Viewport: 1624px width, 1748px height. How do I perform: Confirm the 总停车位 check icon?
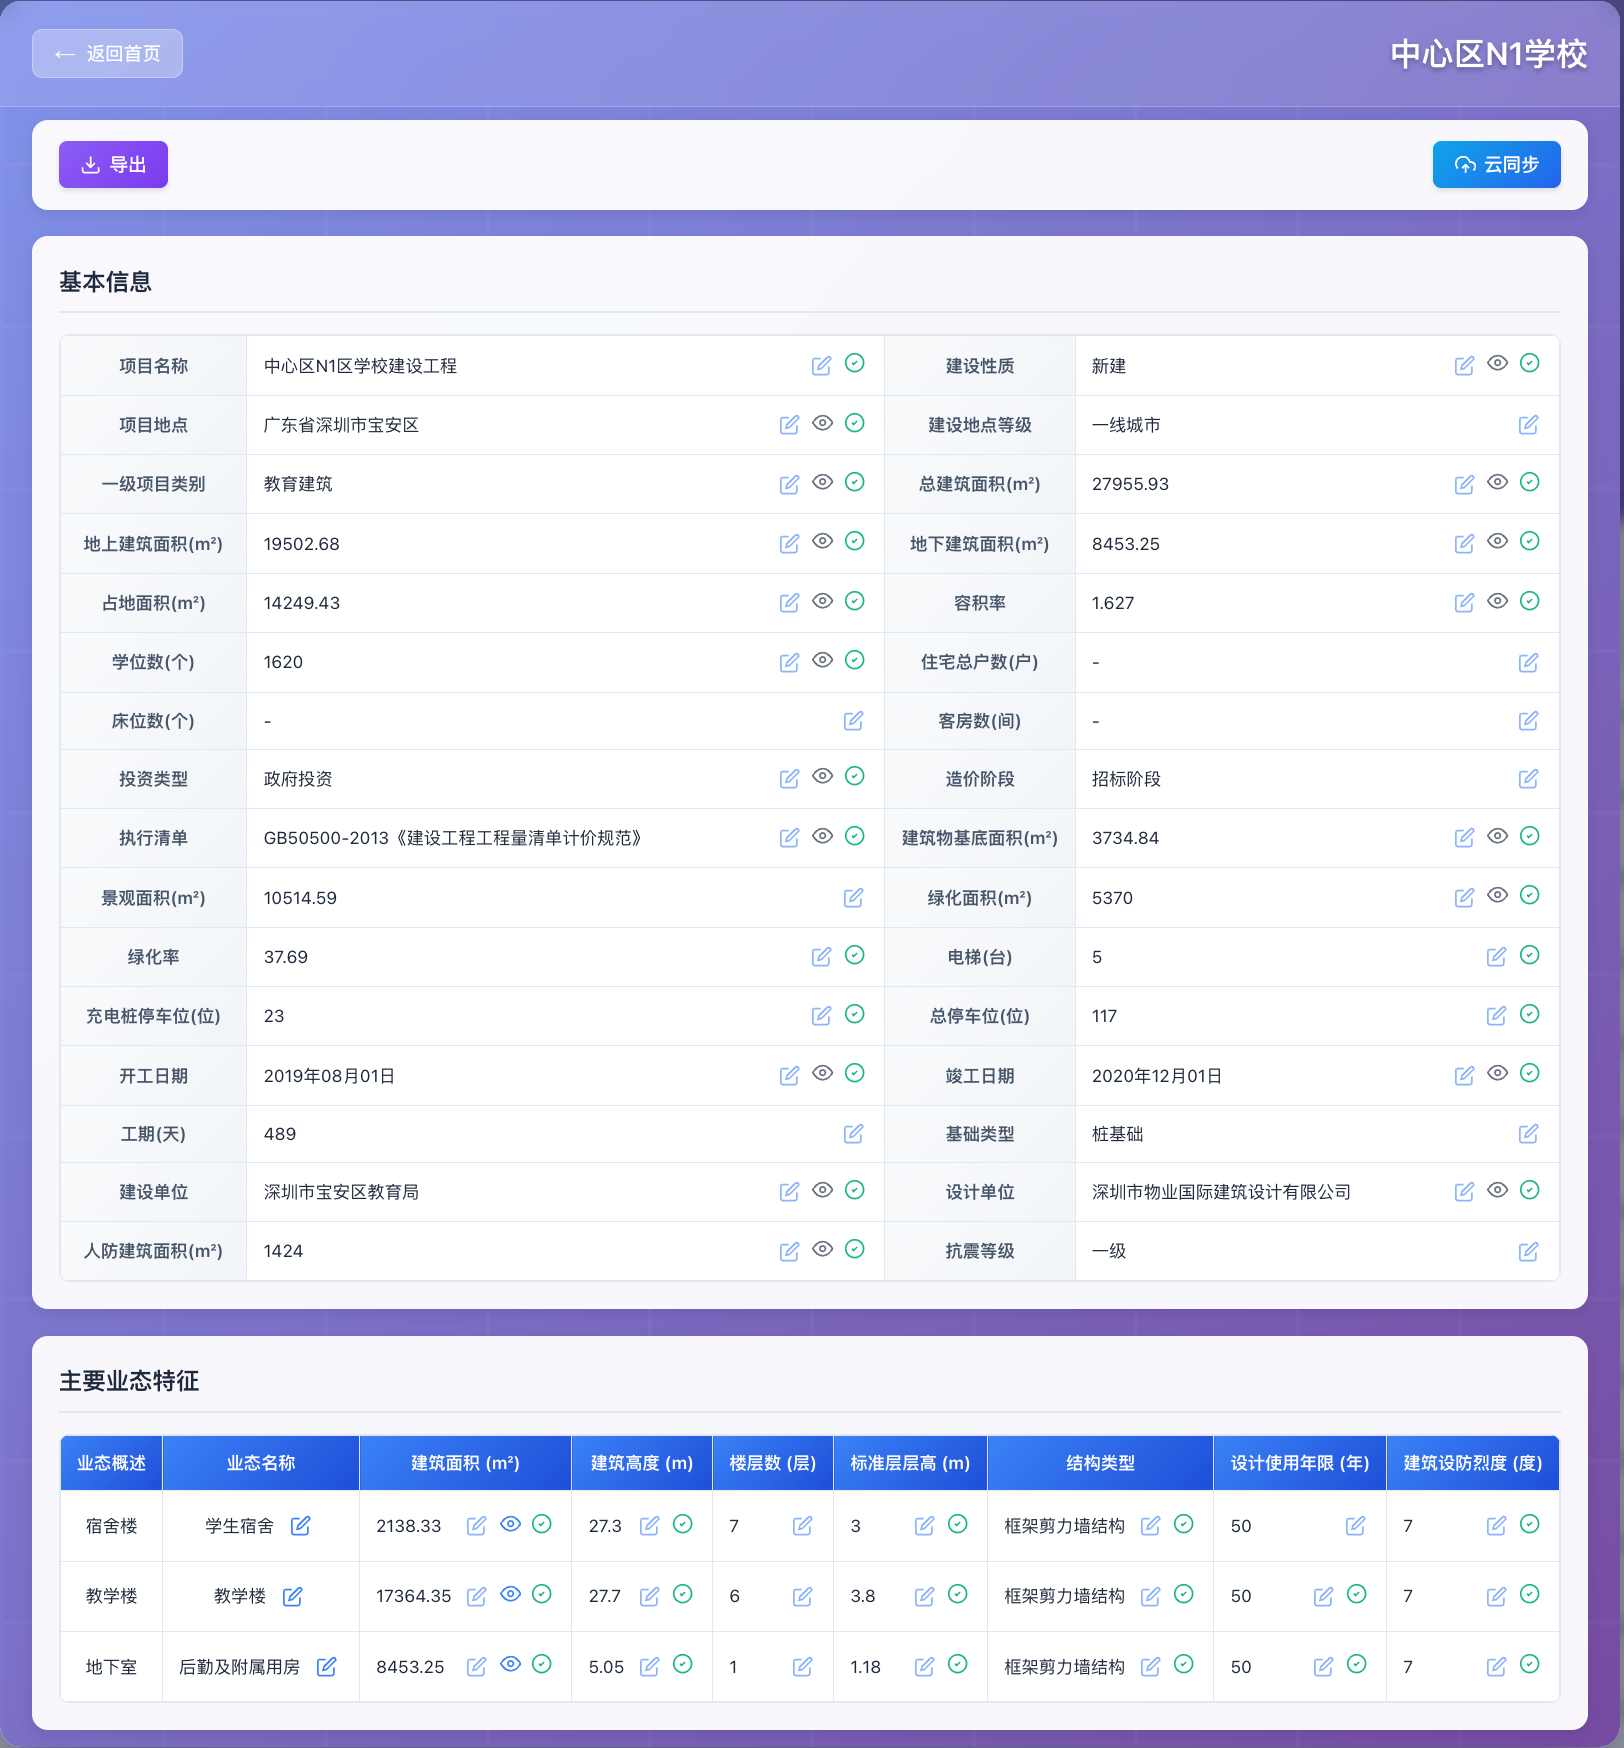point(1530,1014)
